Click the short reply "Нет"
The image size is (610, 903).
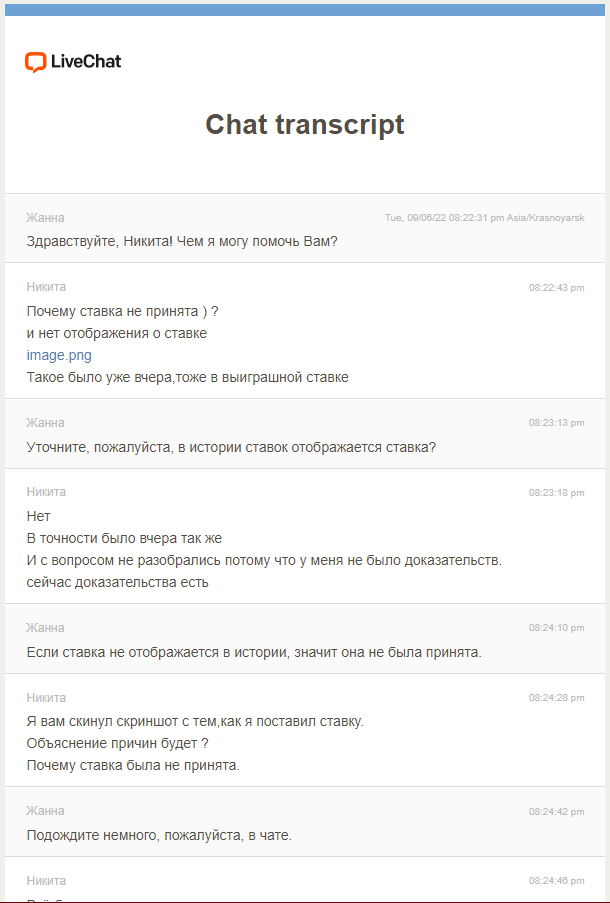point(39,516)
